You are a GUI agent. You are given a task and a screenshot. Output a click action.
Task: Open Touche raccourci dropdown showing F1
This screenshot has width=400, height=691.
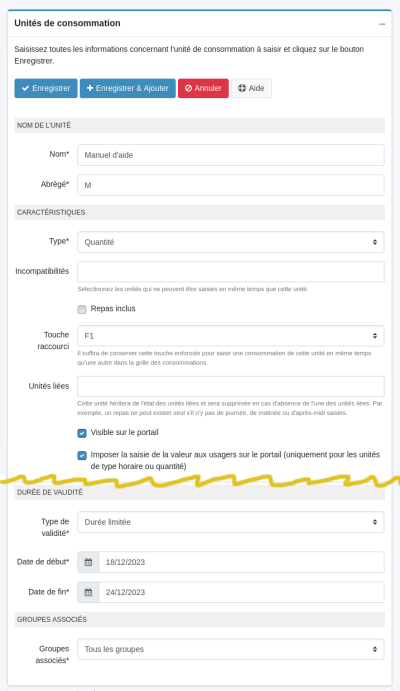coord(231,336)
